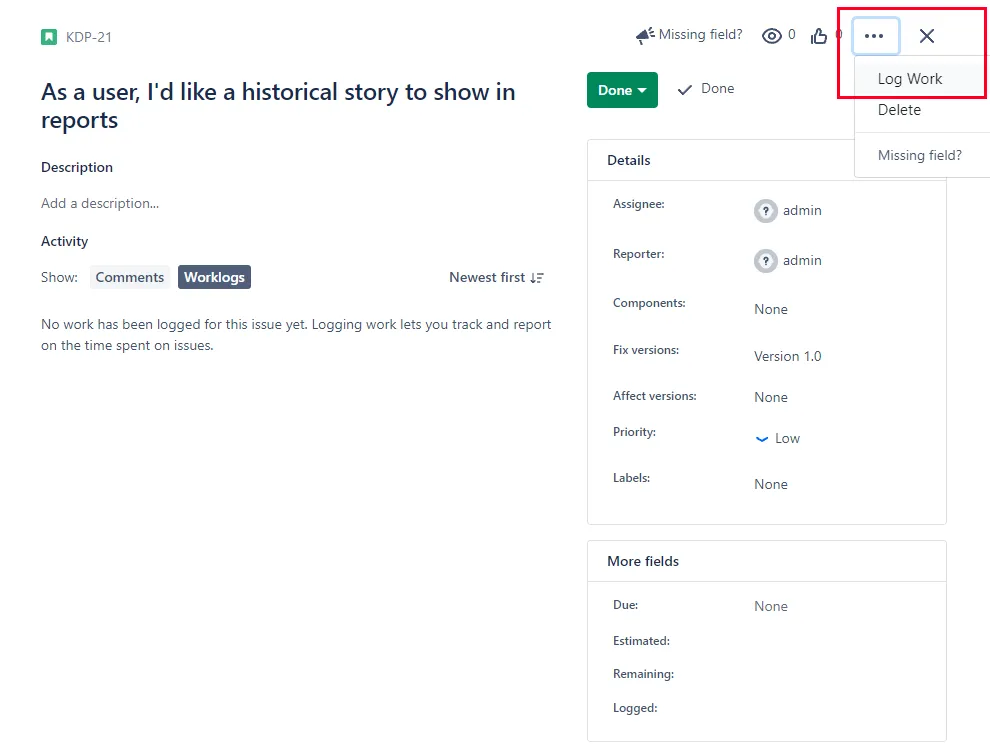The image size is (990, 750).
Task: Click the Reporter value admin
Action: [802, 261]
